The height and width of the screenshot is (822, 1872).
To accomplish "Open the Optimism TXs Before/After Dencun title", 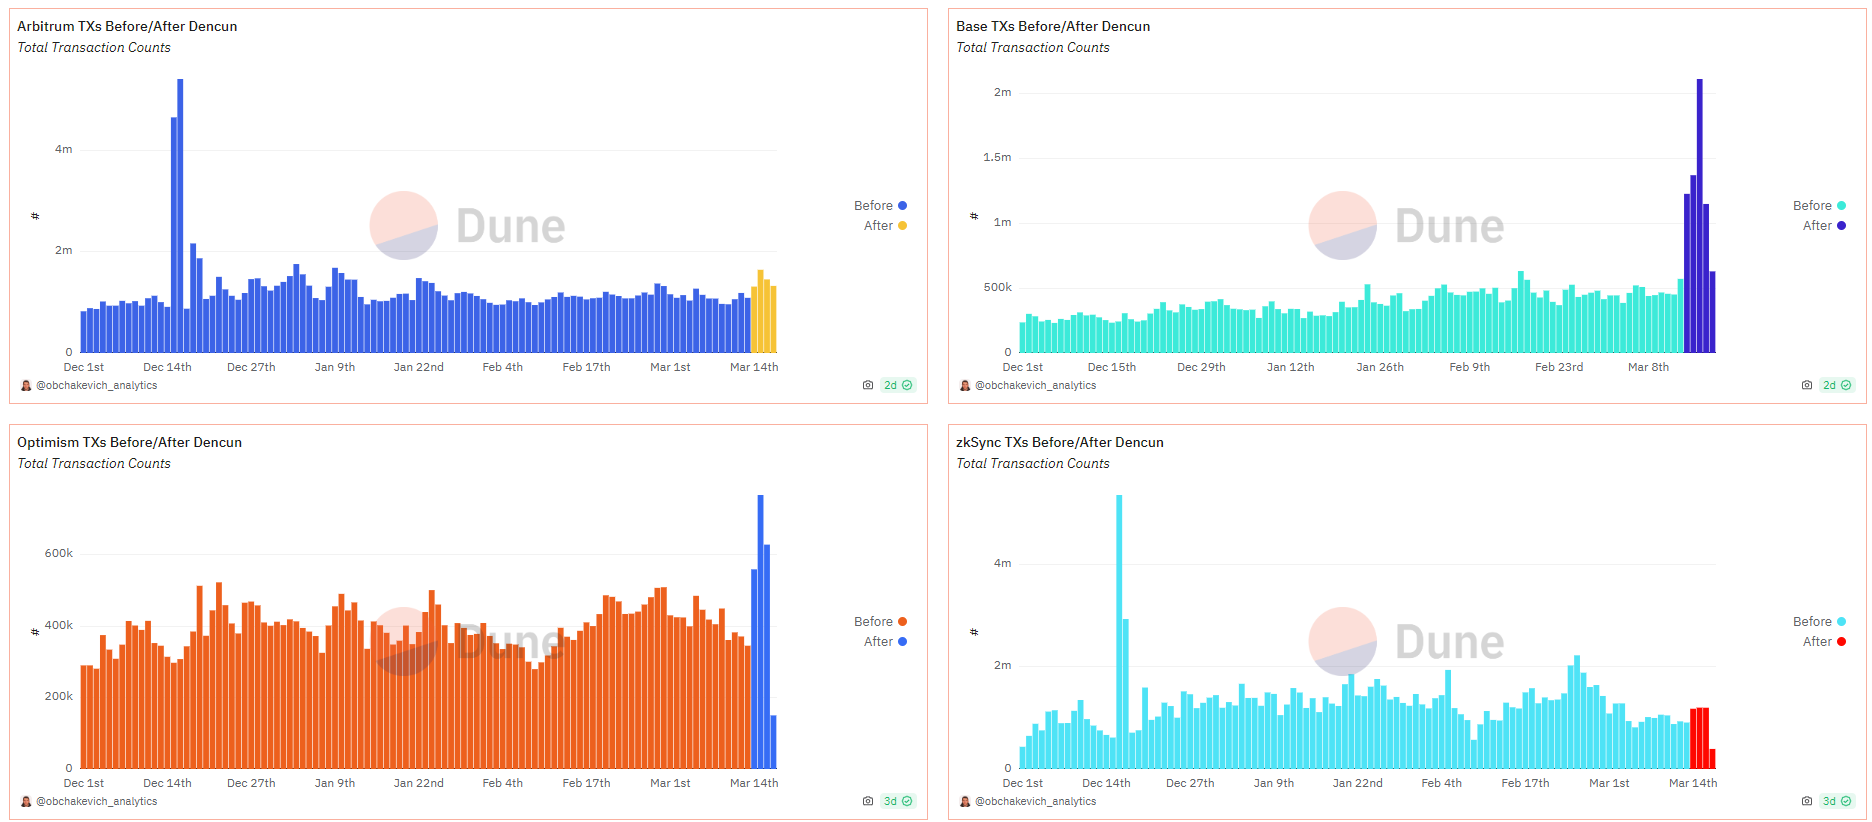I will tap(129, 442).
